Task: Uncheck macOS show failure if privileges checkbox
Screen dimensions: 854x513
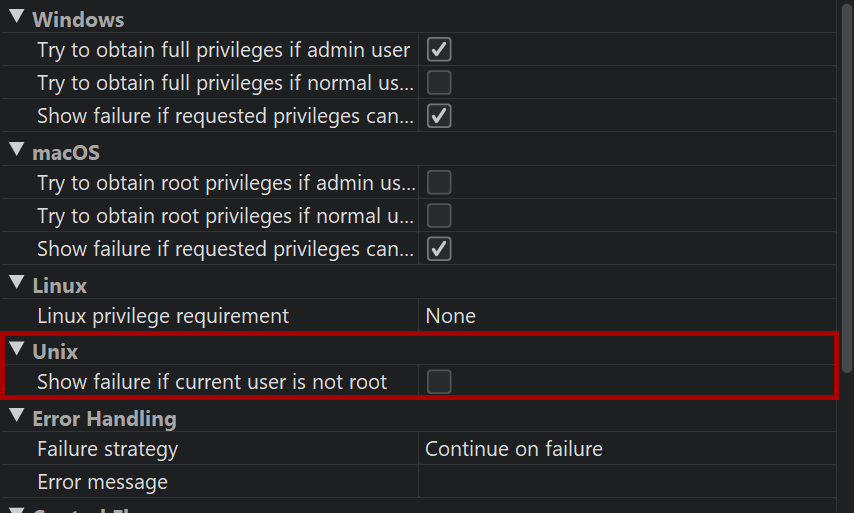Action: click(439, 248)
